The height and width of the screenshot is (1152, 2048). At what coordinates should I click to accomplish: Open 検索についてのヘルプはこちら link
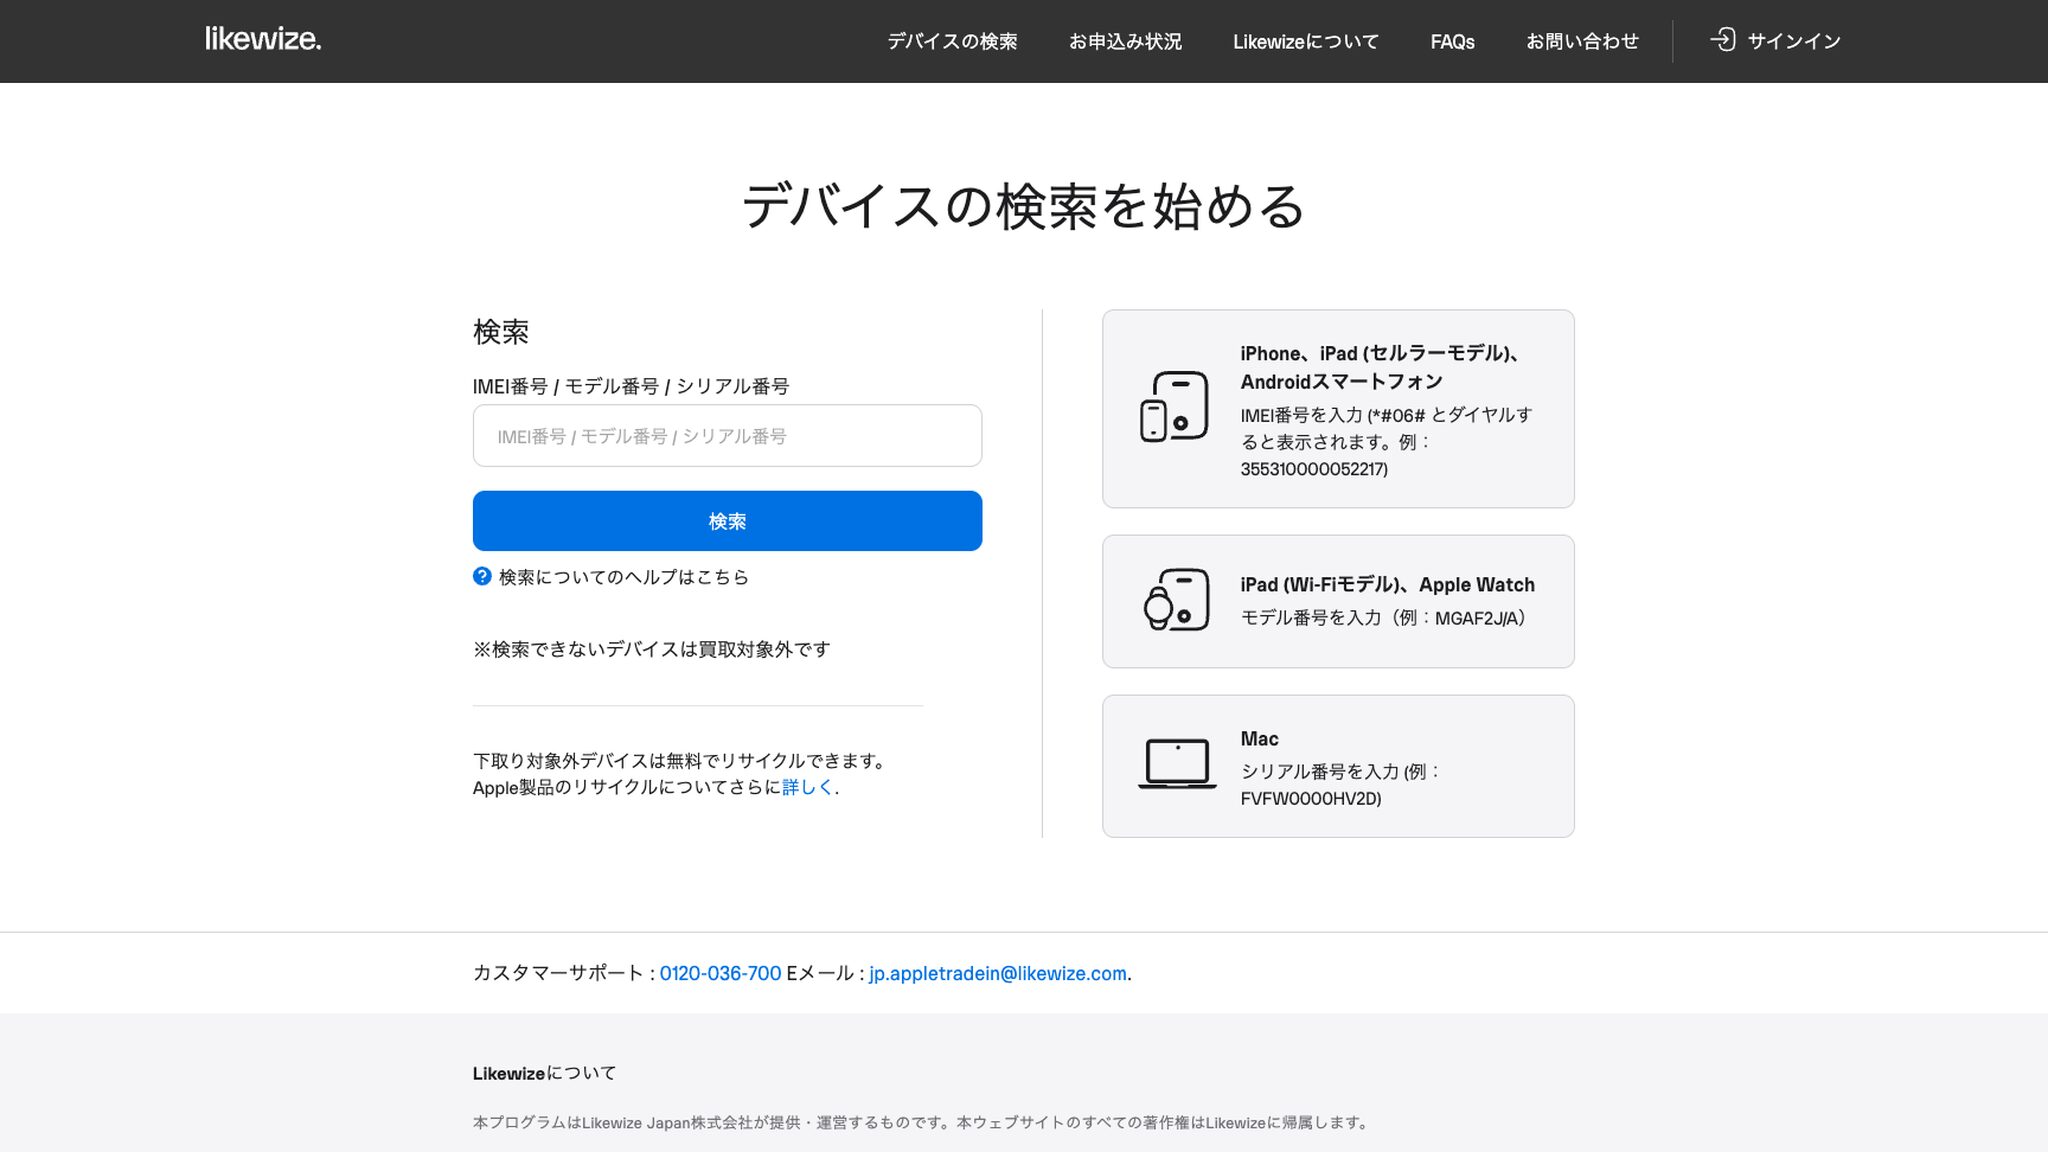[x=624, y=577]
